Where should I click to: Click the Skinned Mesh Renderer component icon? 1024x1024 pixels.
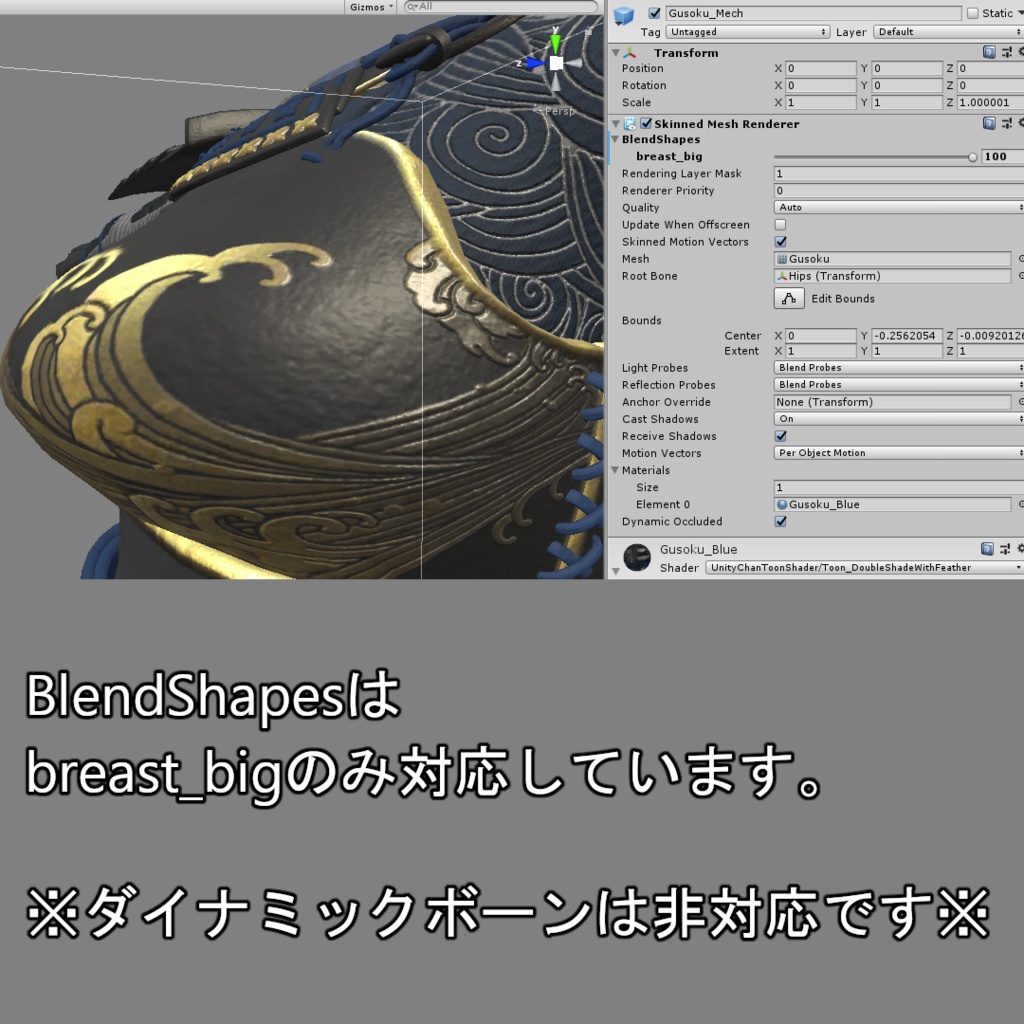(x=629, y=123)
